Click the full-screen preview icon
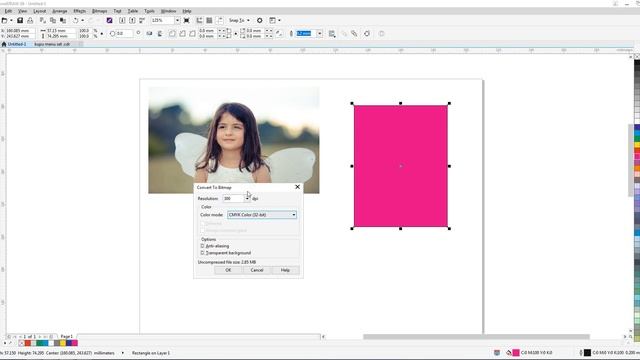 187,20
